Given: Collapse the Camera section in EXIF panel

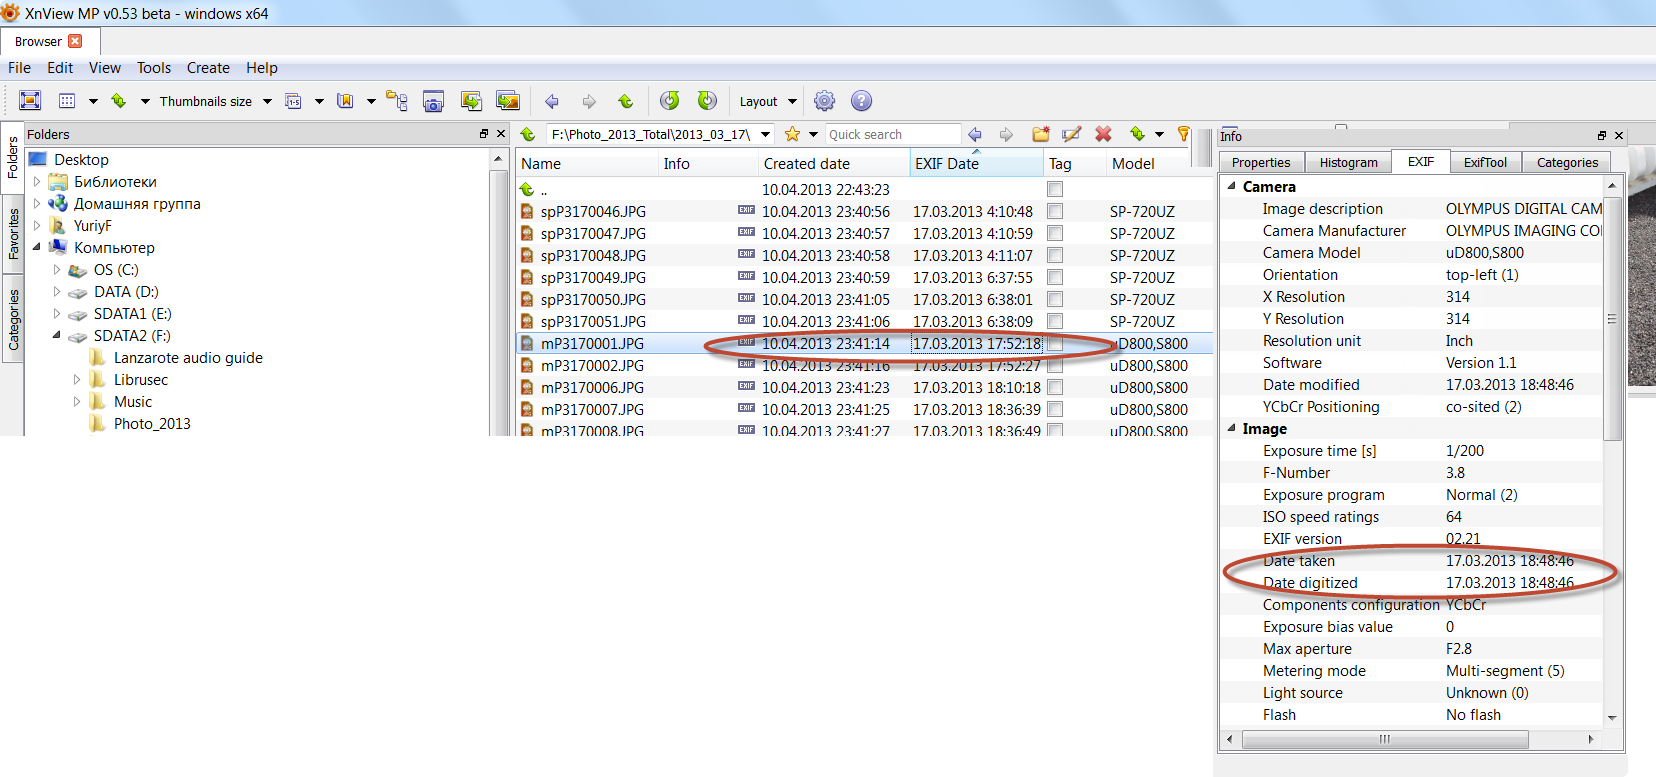Looking at the screenshot, I should [x=1231, y=186].
